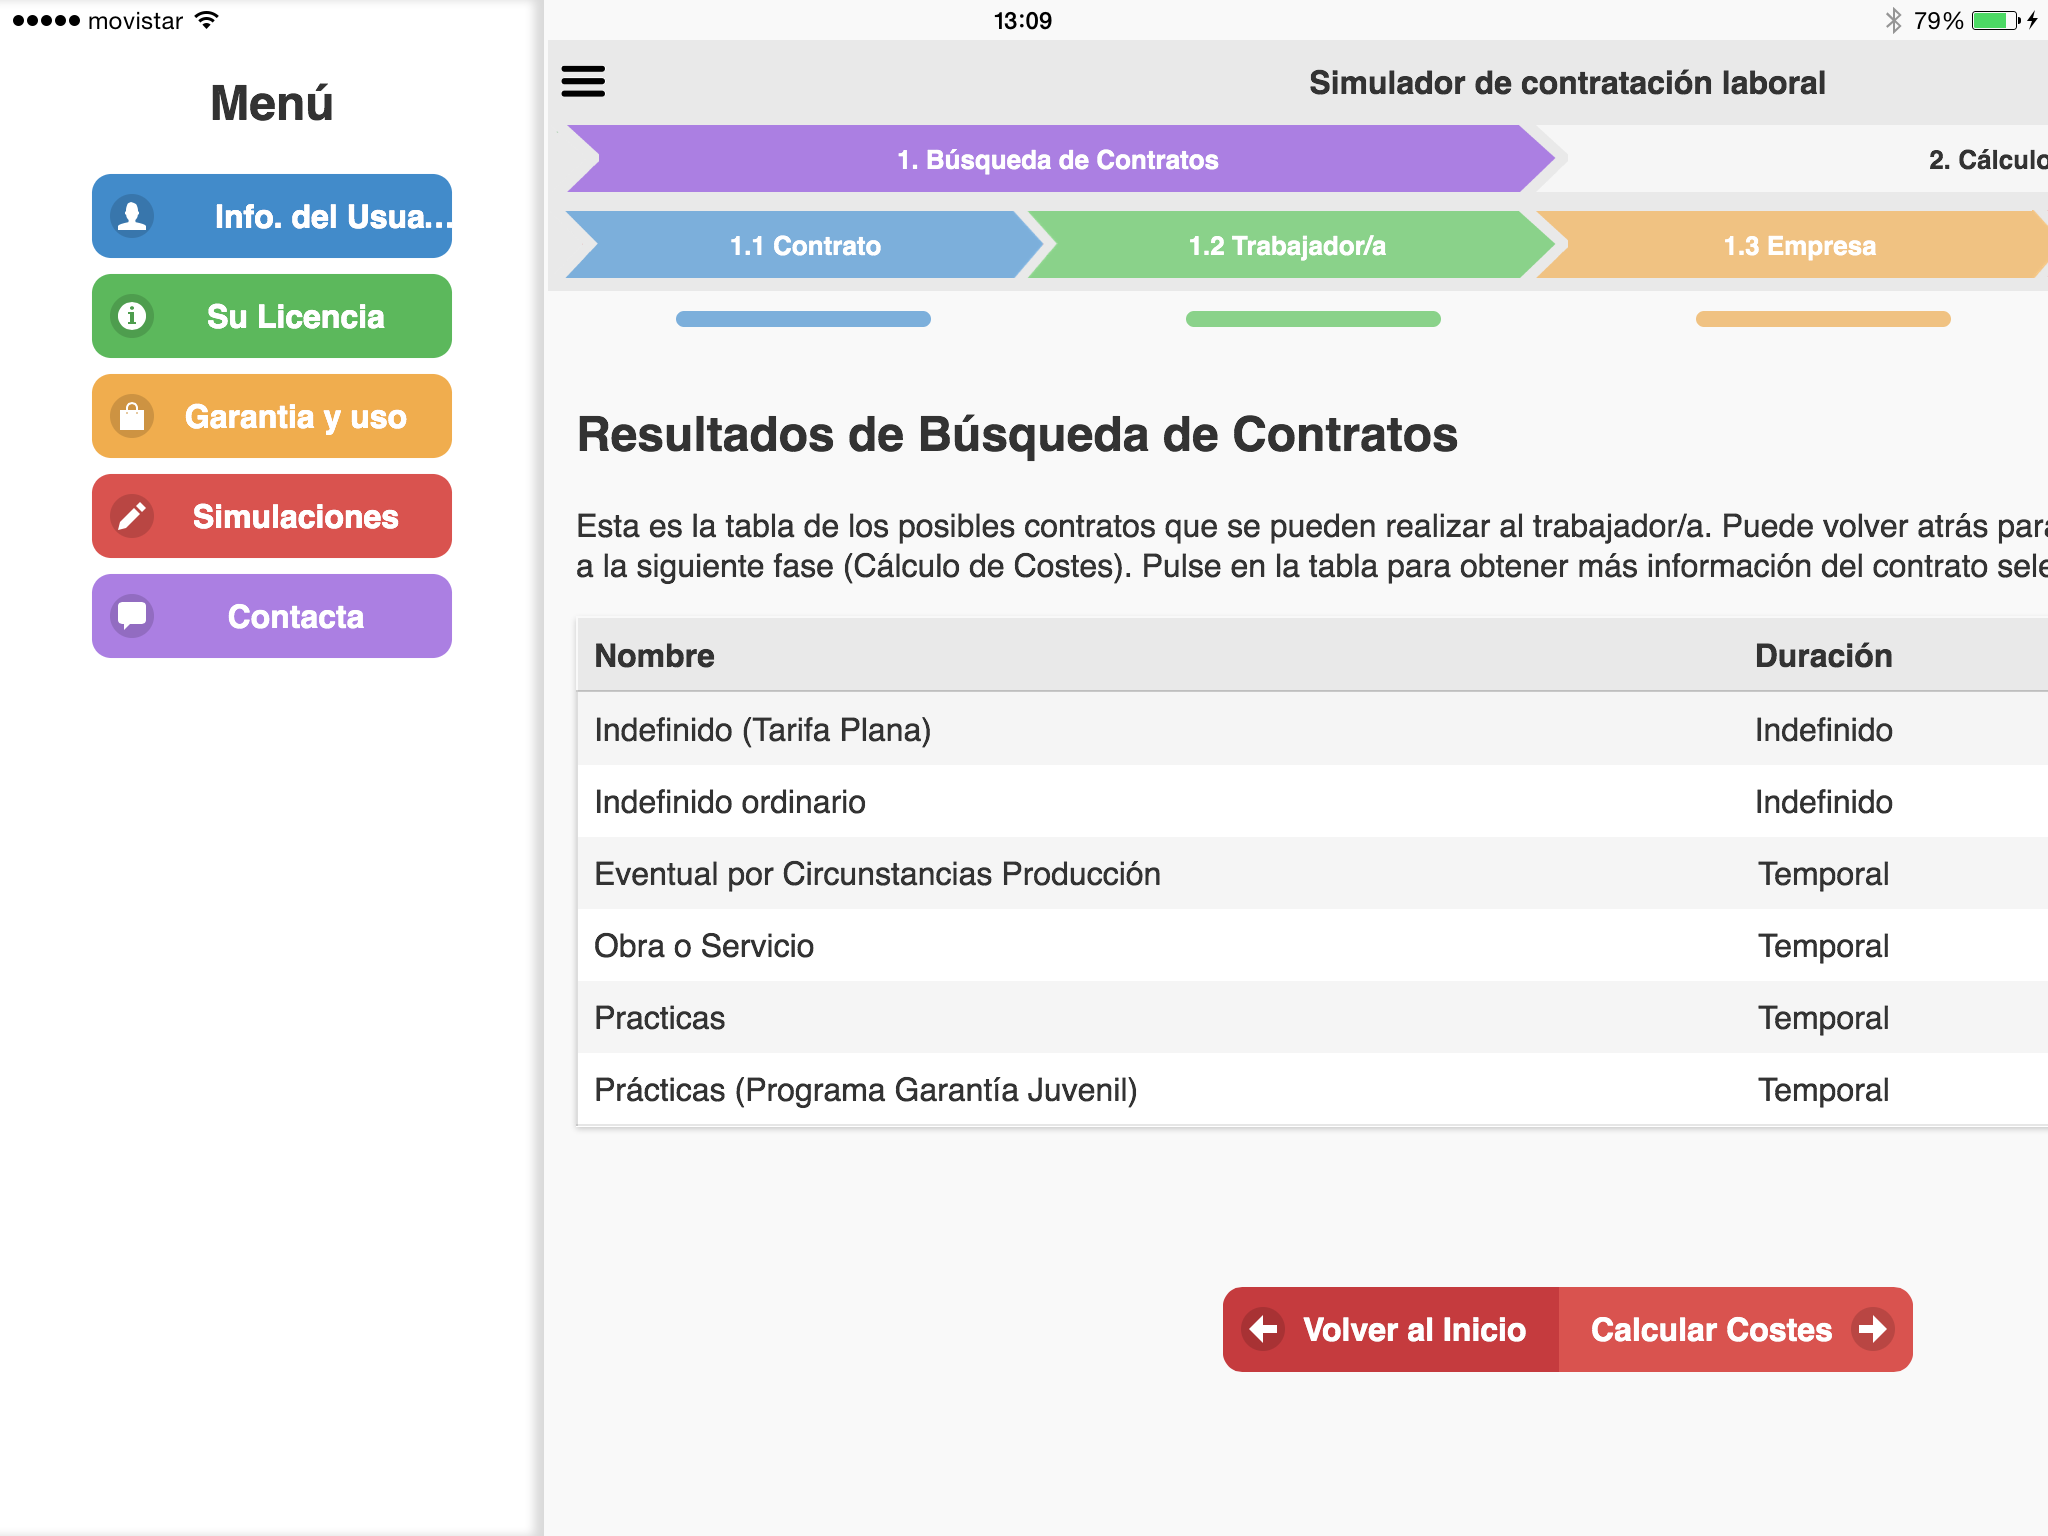The width and height of the screenshot is (2048, 1536).
Task: Tap the movistar carrier label
Action: point(135,20)
